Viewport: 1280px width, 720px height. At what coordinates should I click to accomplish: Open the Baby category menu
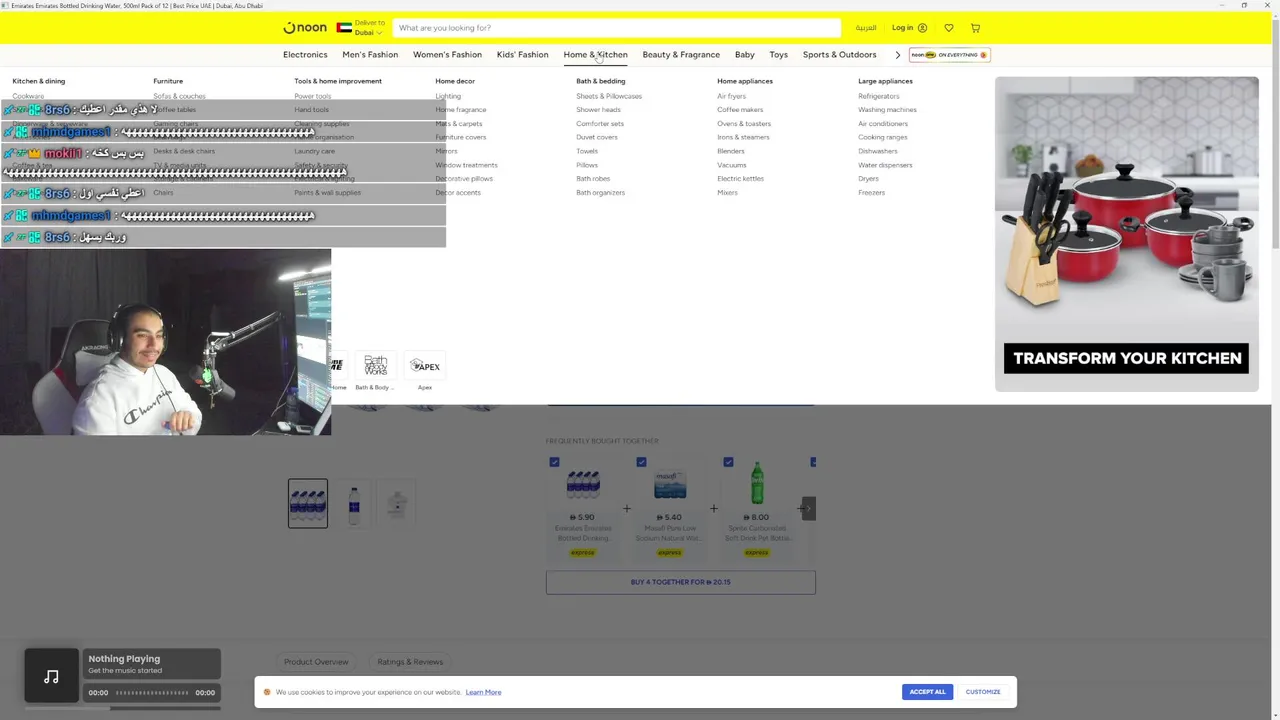tap(745, 55)
